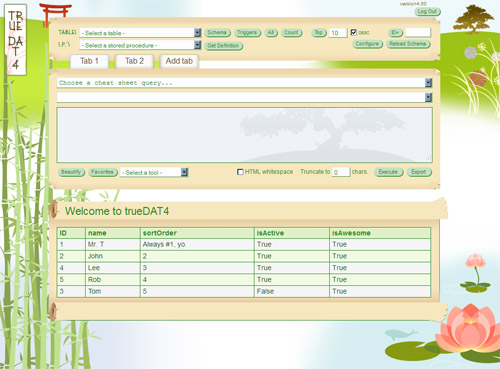Click the Schema button
Image resolution: width=500 pixels, height=369 pixels.
point(217,33)
